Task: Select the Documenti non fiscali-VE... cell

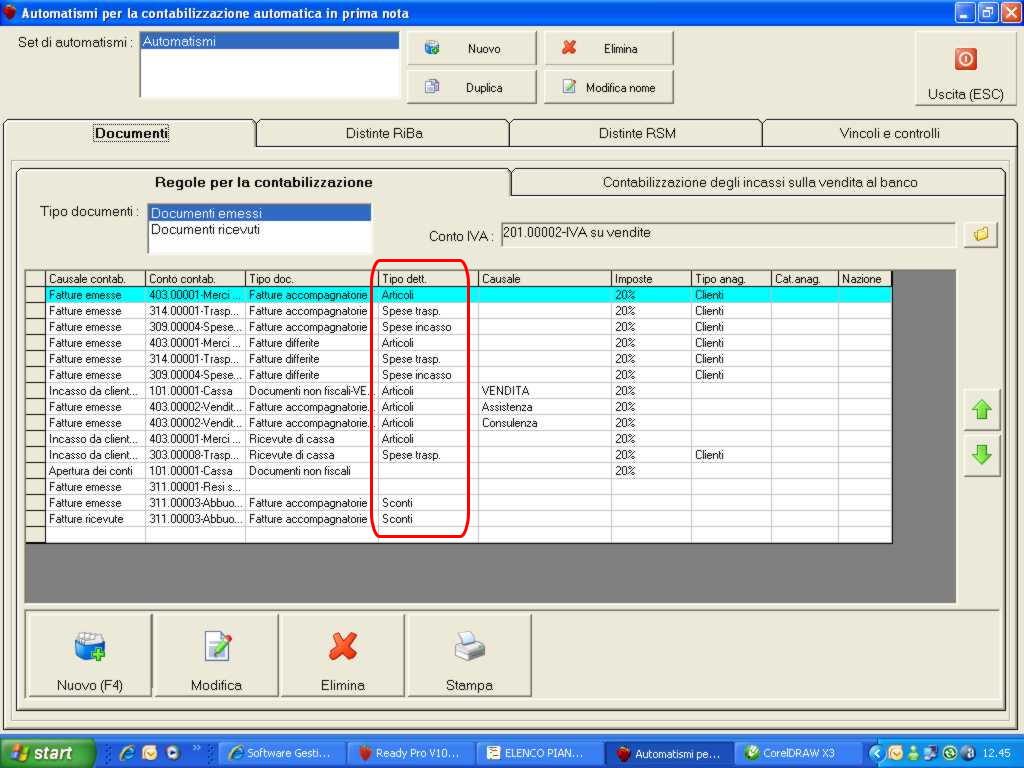Action: click(312, 391)
